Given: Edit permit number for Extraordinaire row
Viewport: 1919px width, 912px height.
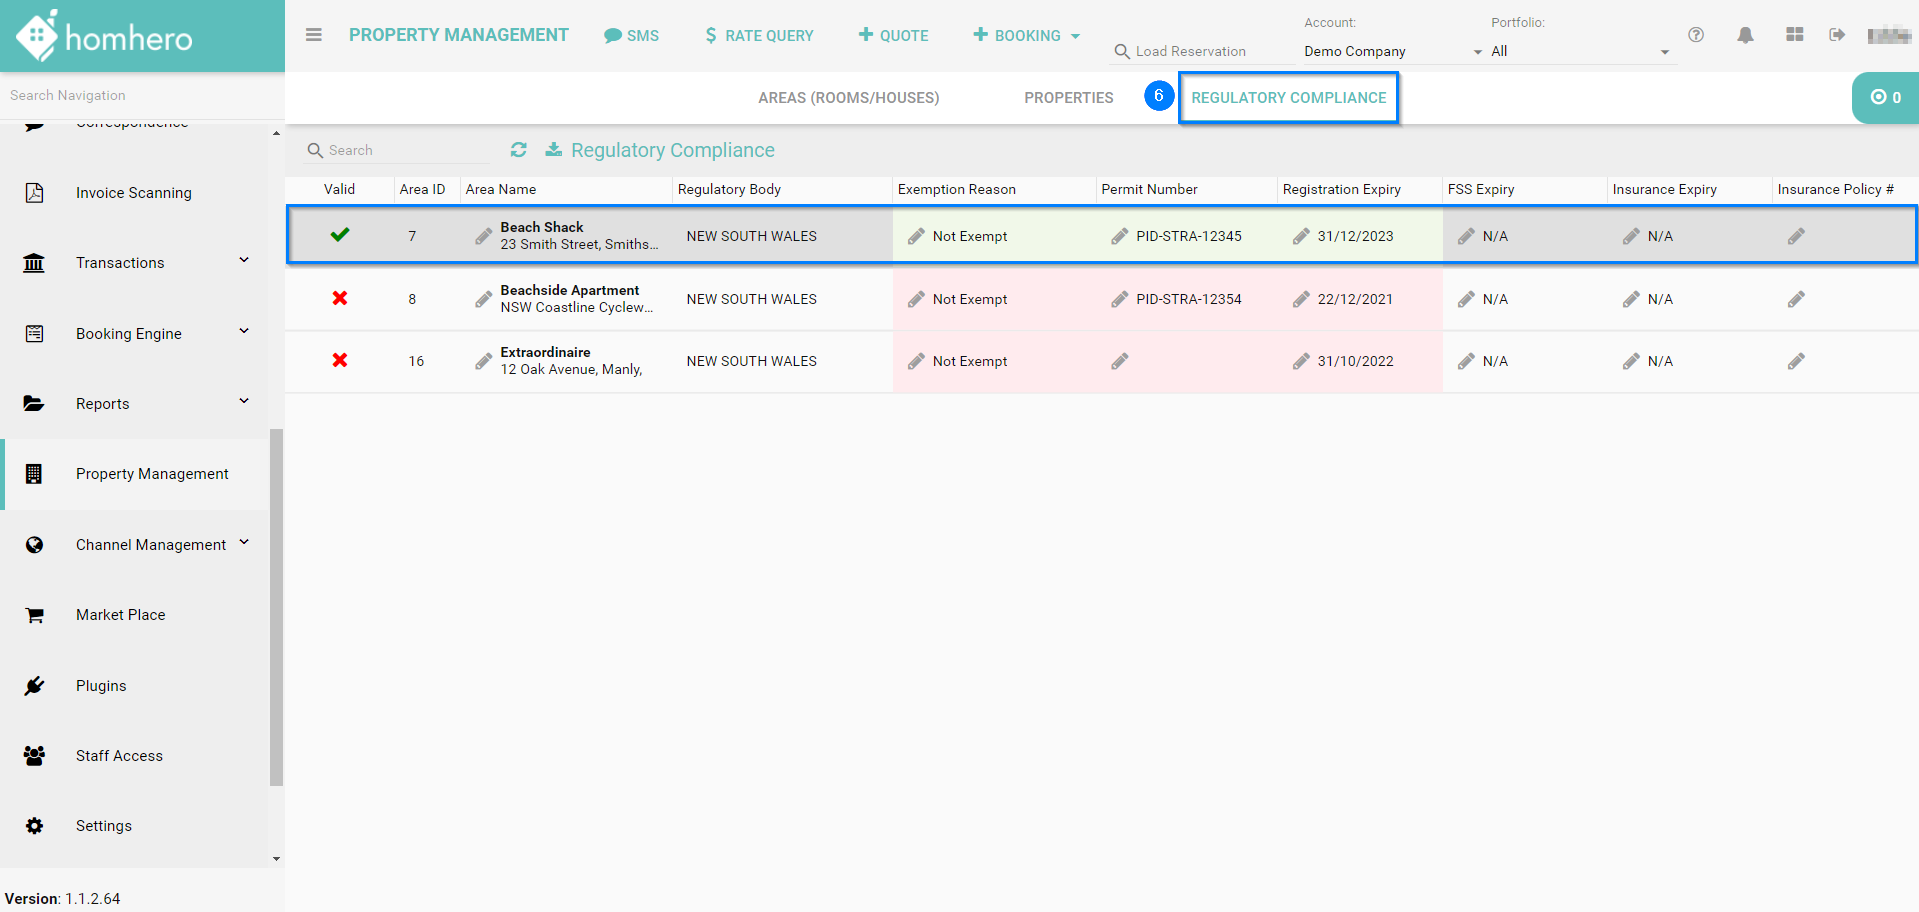Looking at the screenshot, I should click(x=1120, y=361).
